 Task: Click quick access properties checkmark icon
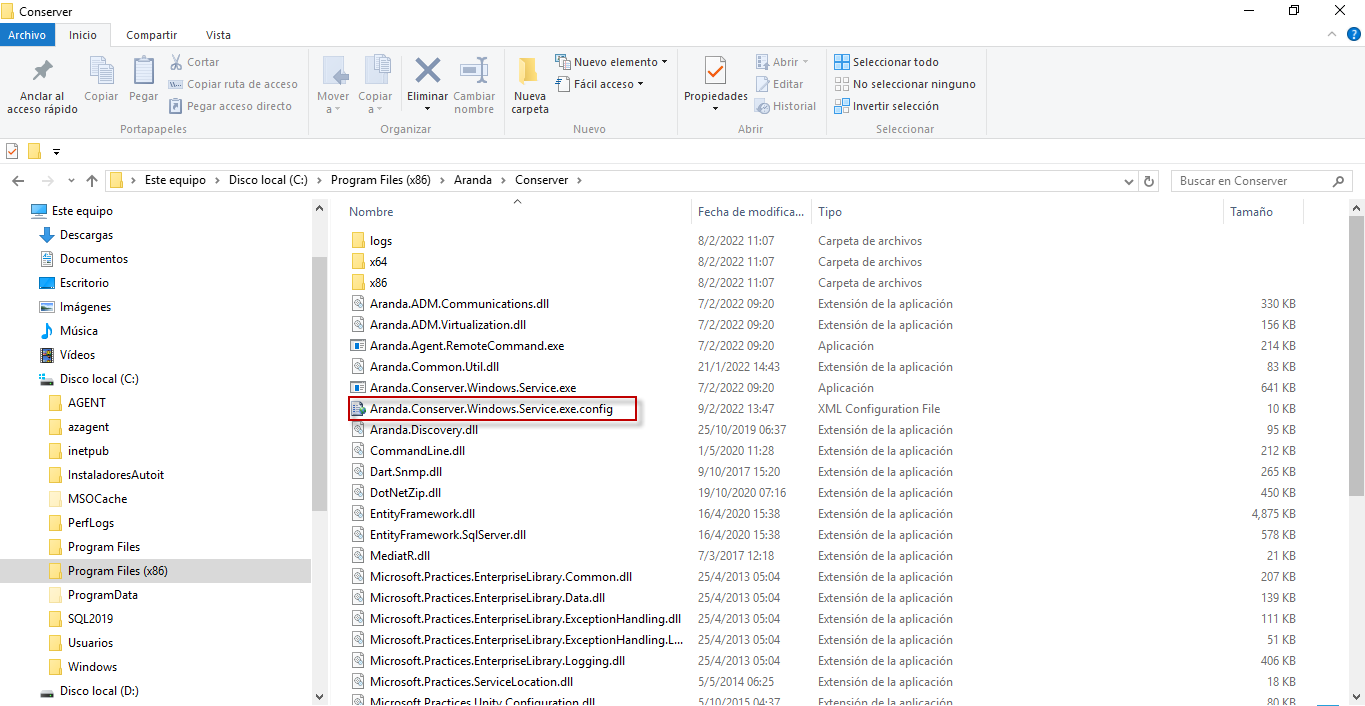click(x=12, y=151)
